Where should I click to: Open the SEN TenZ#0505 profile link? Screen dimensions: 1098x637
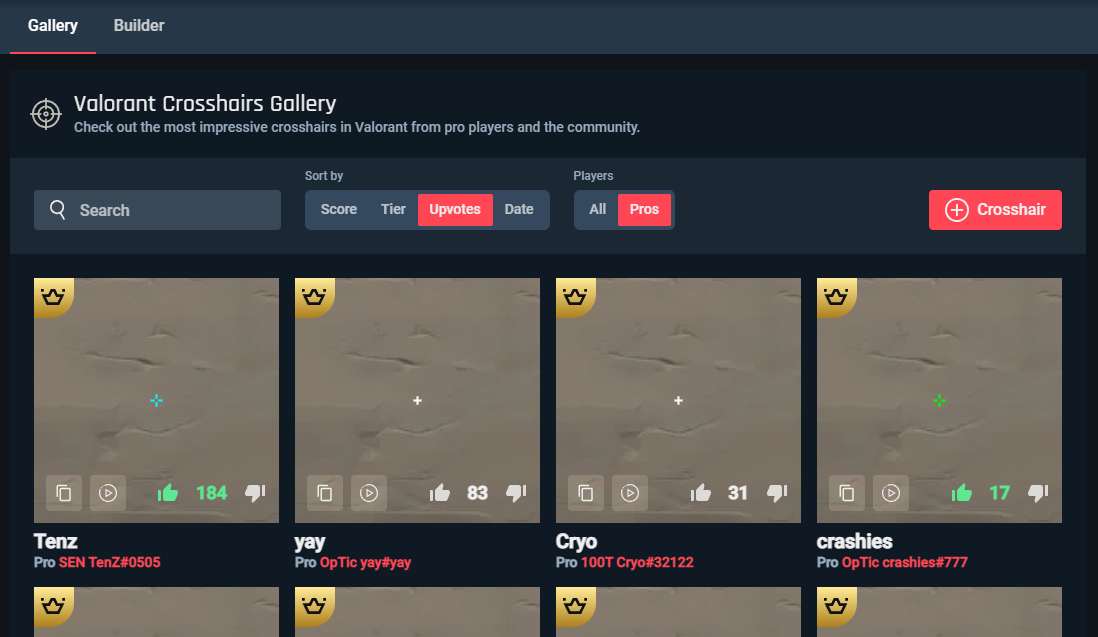click(109, 562)
